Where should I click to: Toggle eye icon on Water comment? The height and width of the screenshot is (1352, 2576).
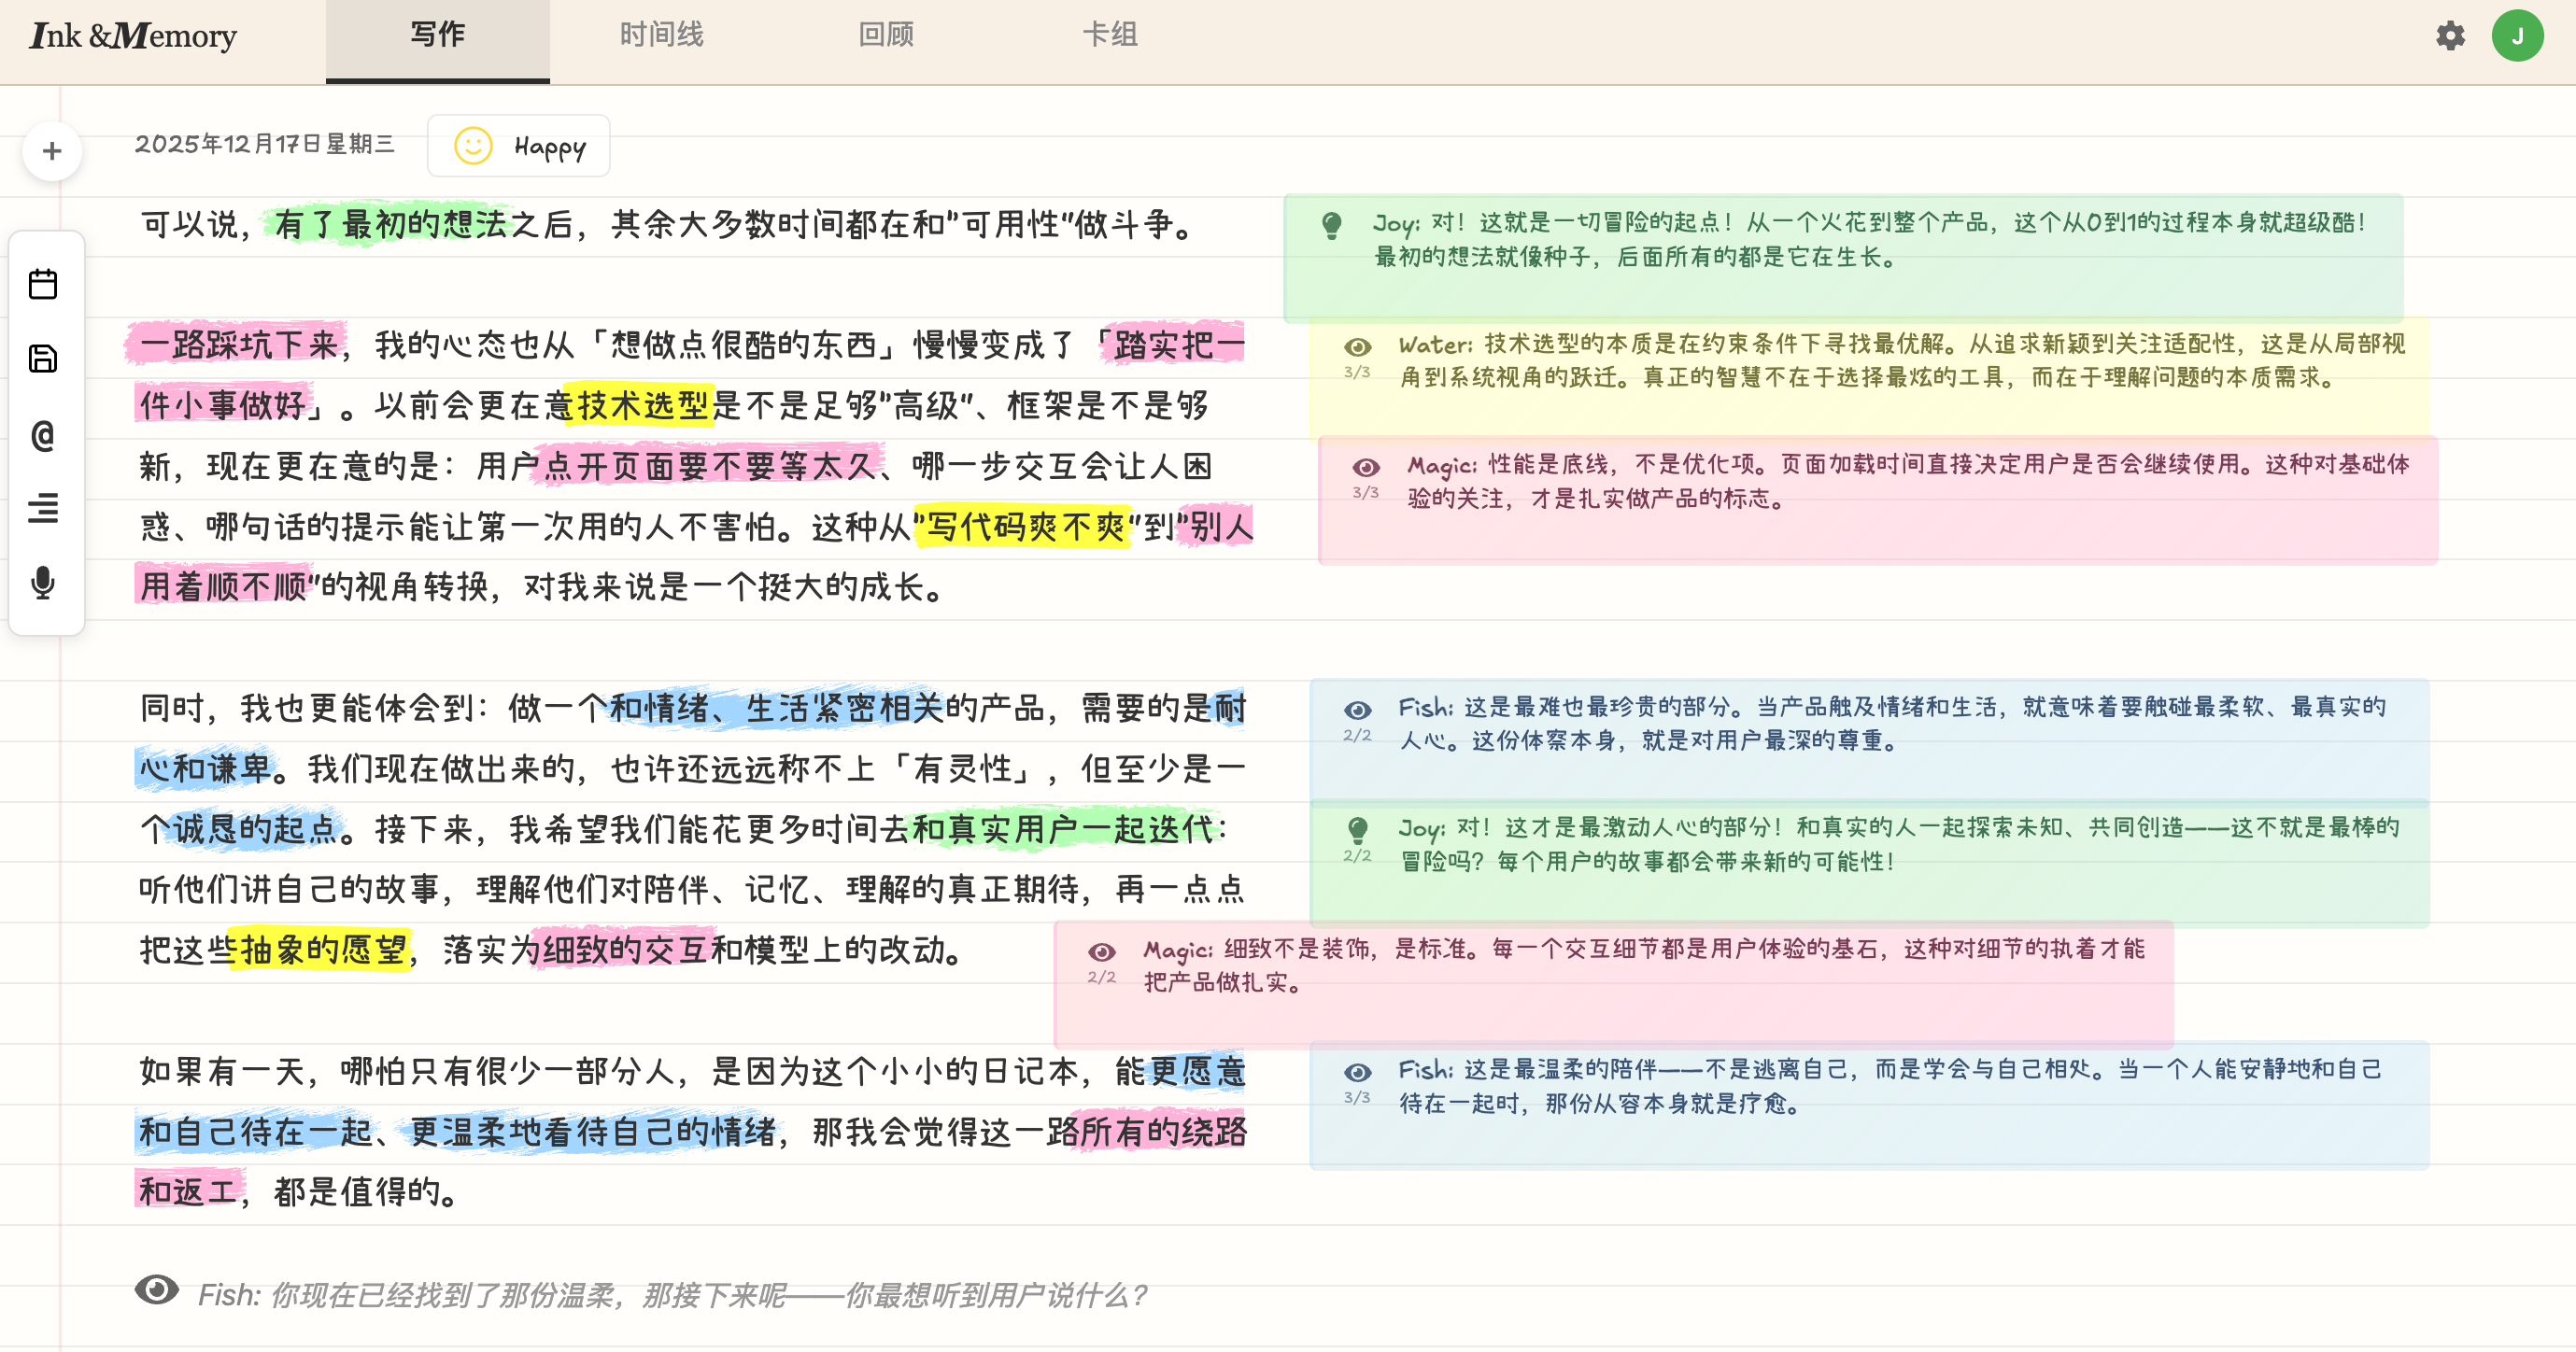(1357, 347)
